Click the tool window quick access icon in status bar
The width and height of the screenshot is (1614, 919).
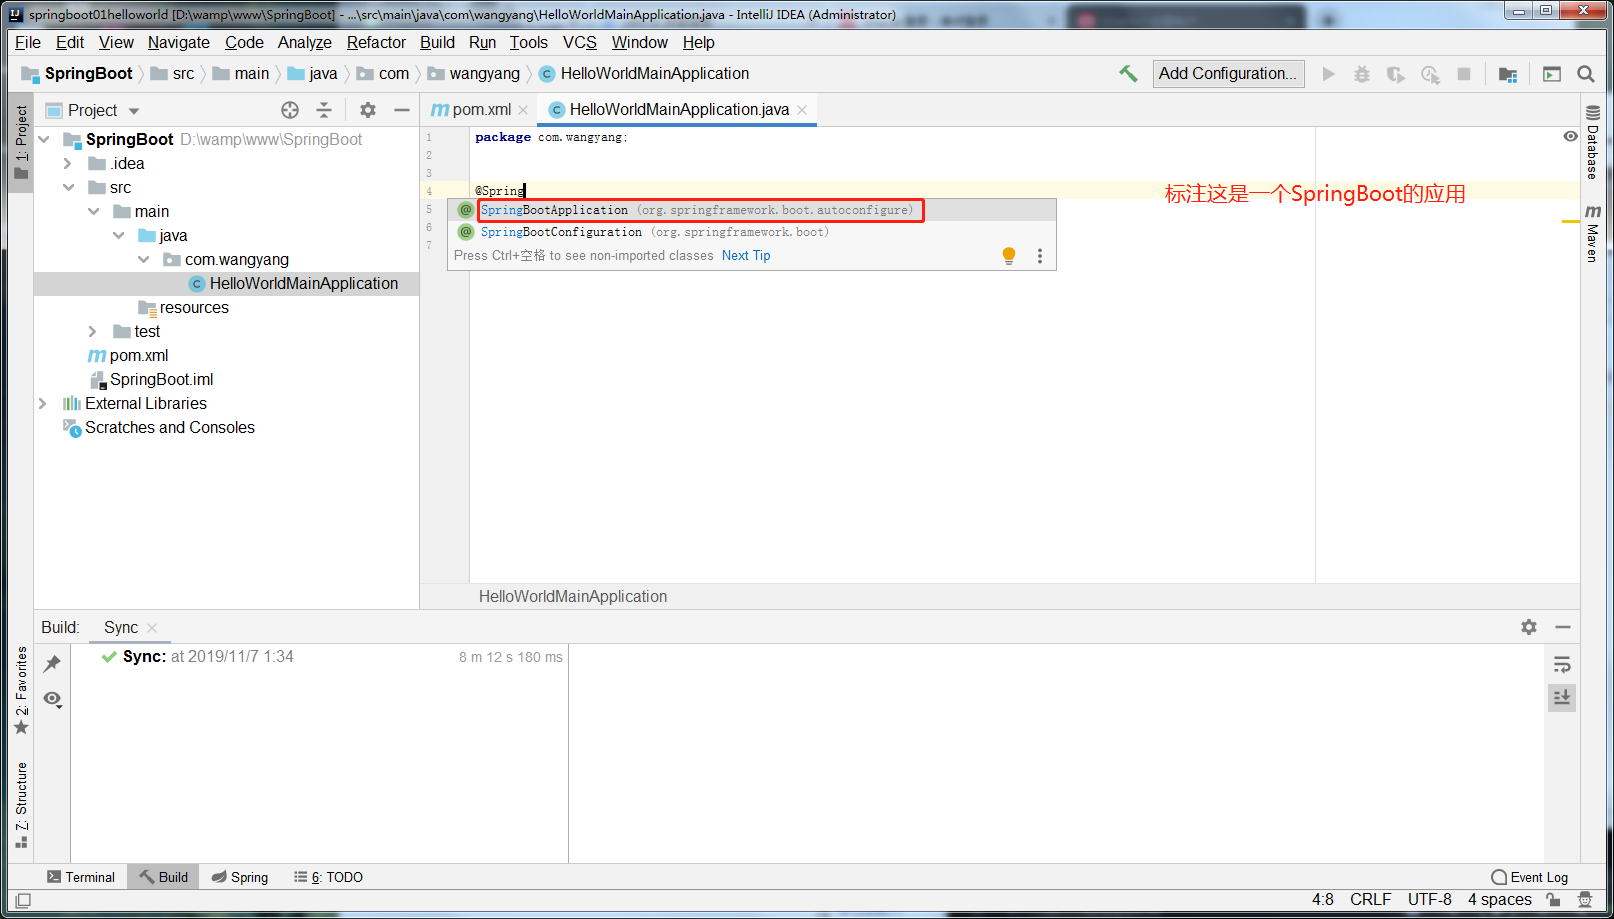[23, 900]
